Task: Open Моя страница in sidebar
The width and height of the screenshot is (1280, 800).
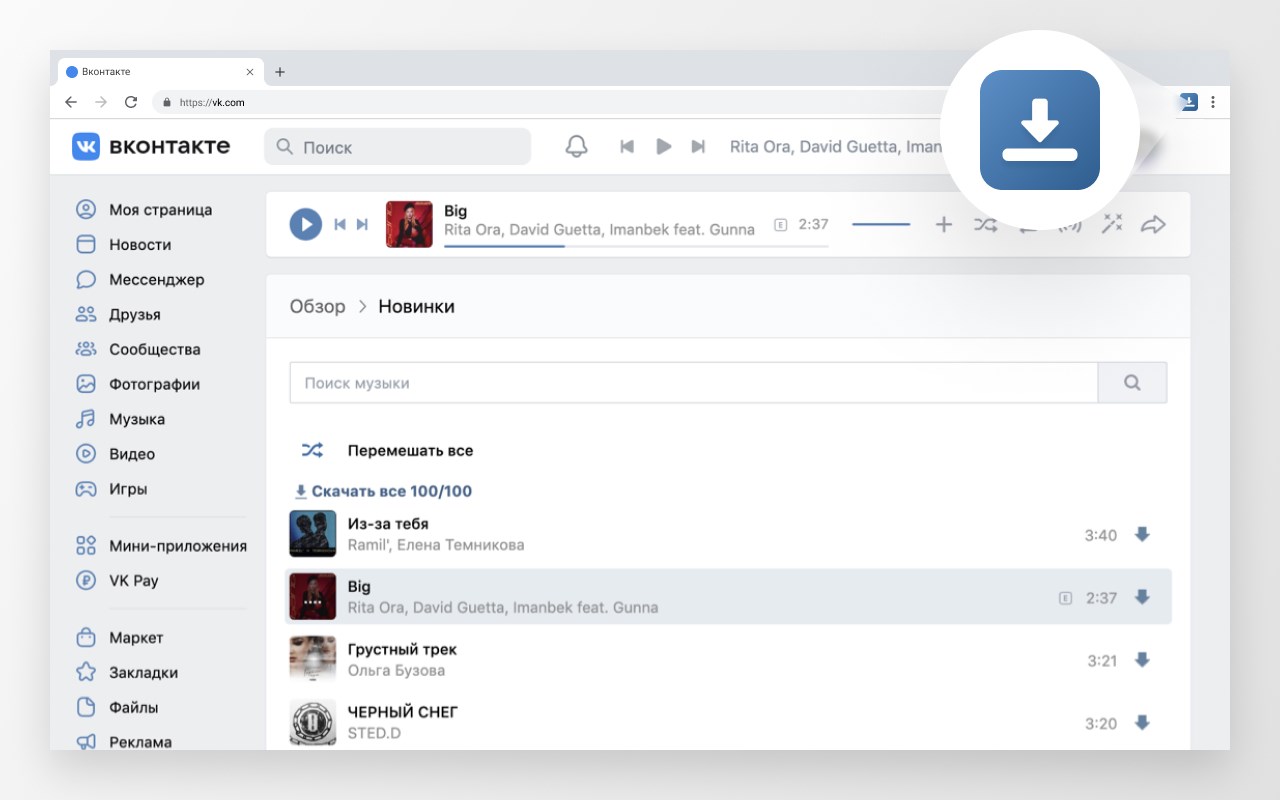Action: 144,210
